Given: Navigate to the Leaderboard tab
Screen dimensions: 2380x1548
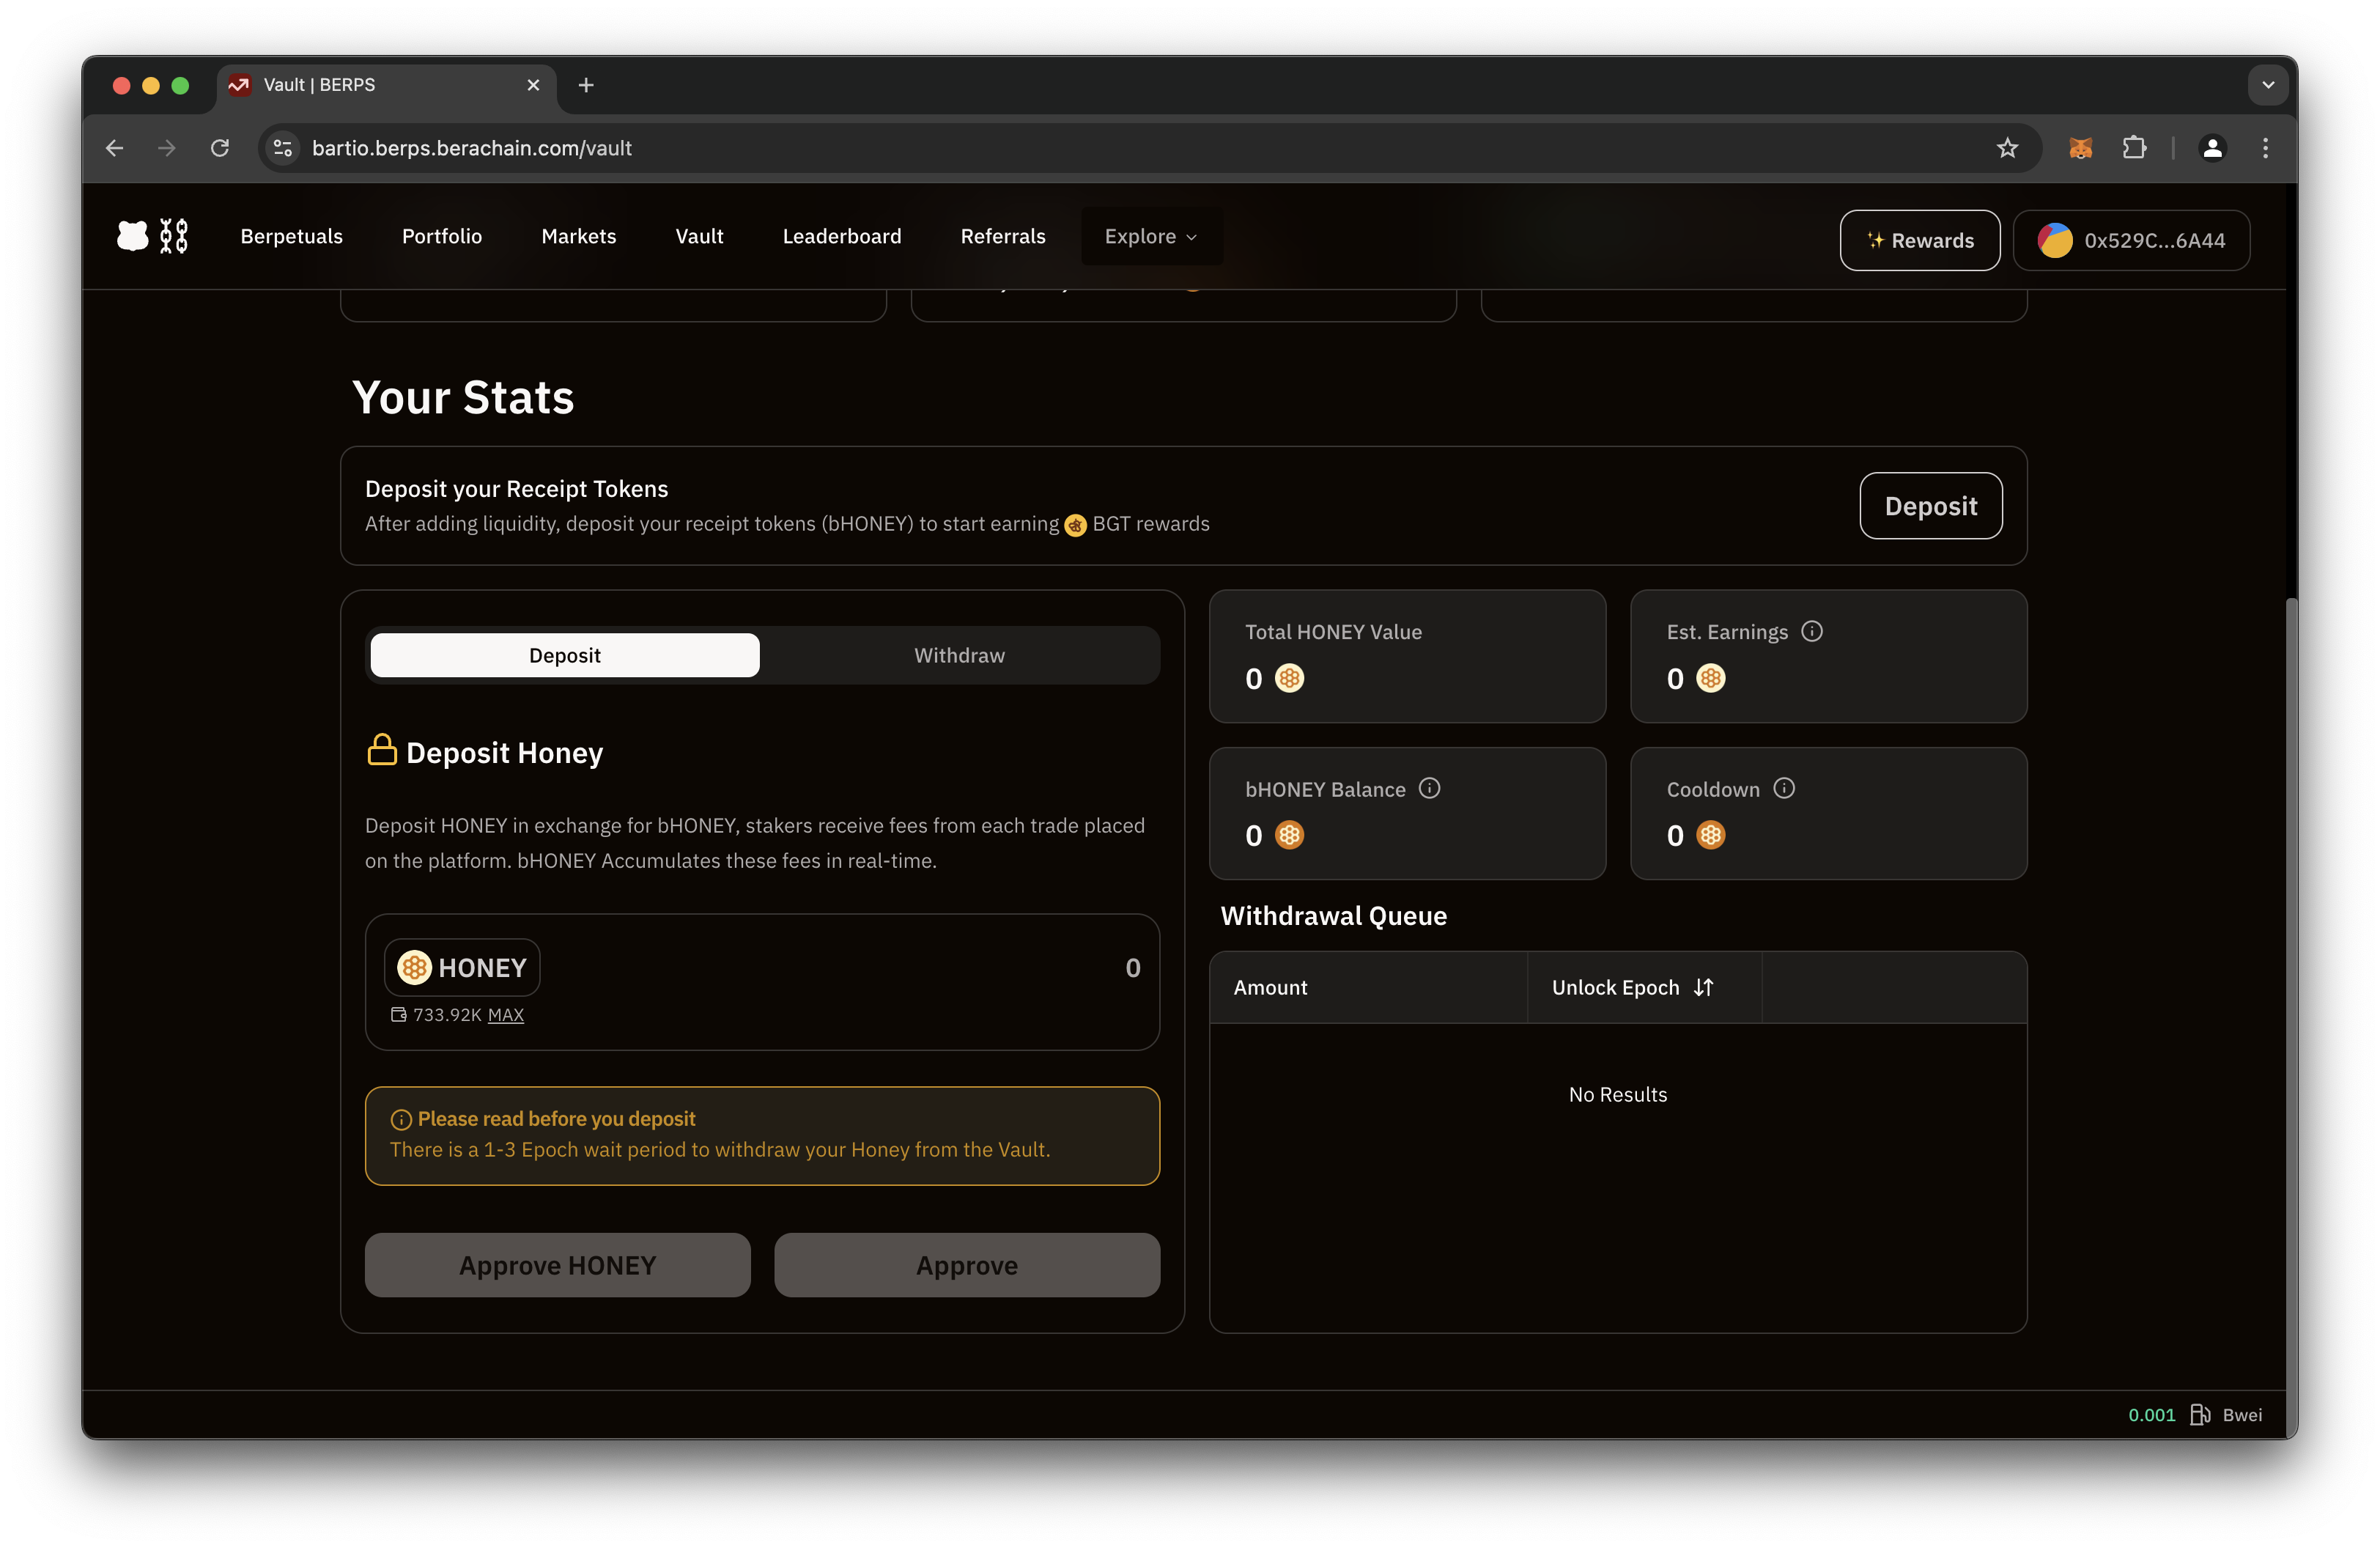Looking at the screenshot, I should pos(841,235).
